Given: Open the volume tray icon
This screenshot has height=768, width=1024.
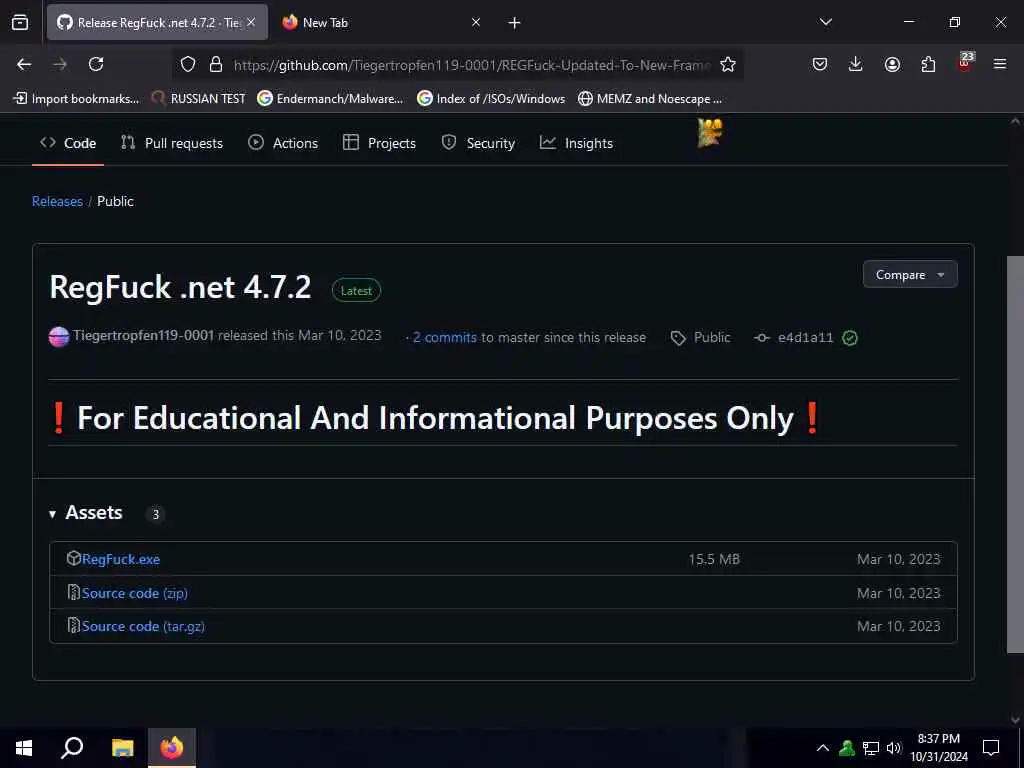Looking at the screenshot, I should click(894, 748).
